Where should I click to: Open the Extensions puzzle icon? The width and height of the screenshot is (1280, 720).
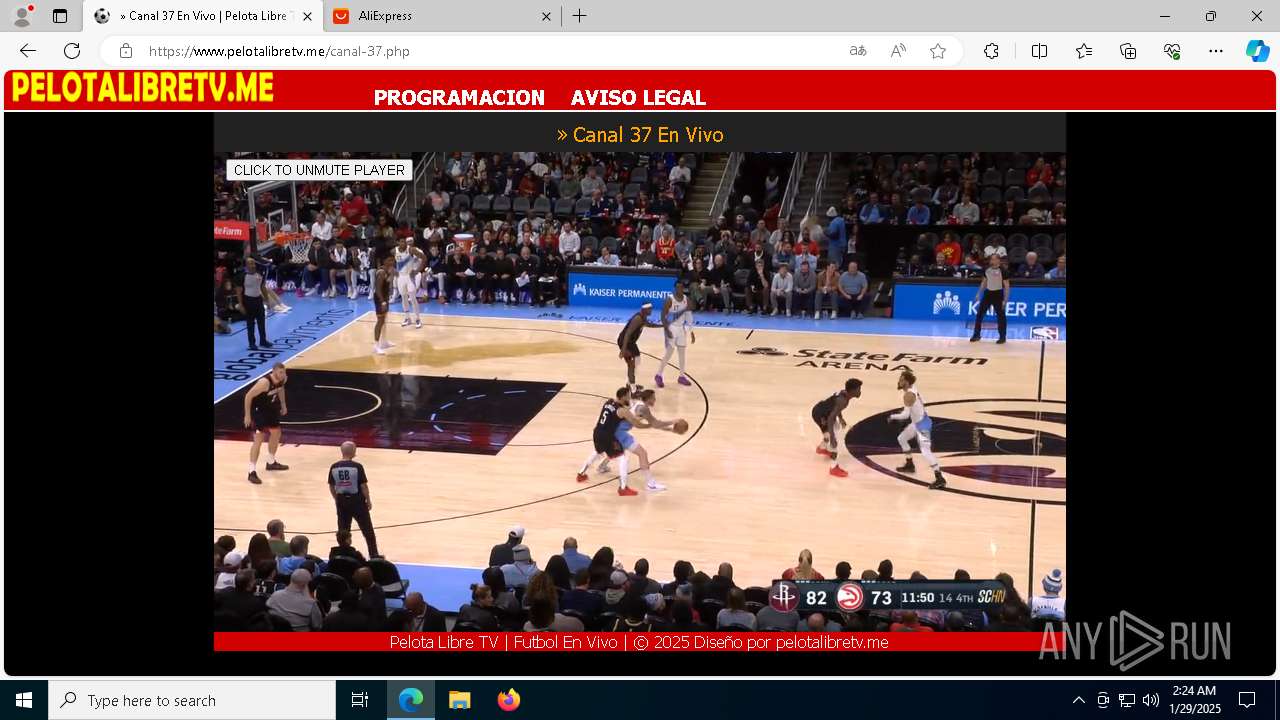[x=991, y=51]
